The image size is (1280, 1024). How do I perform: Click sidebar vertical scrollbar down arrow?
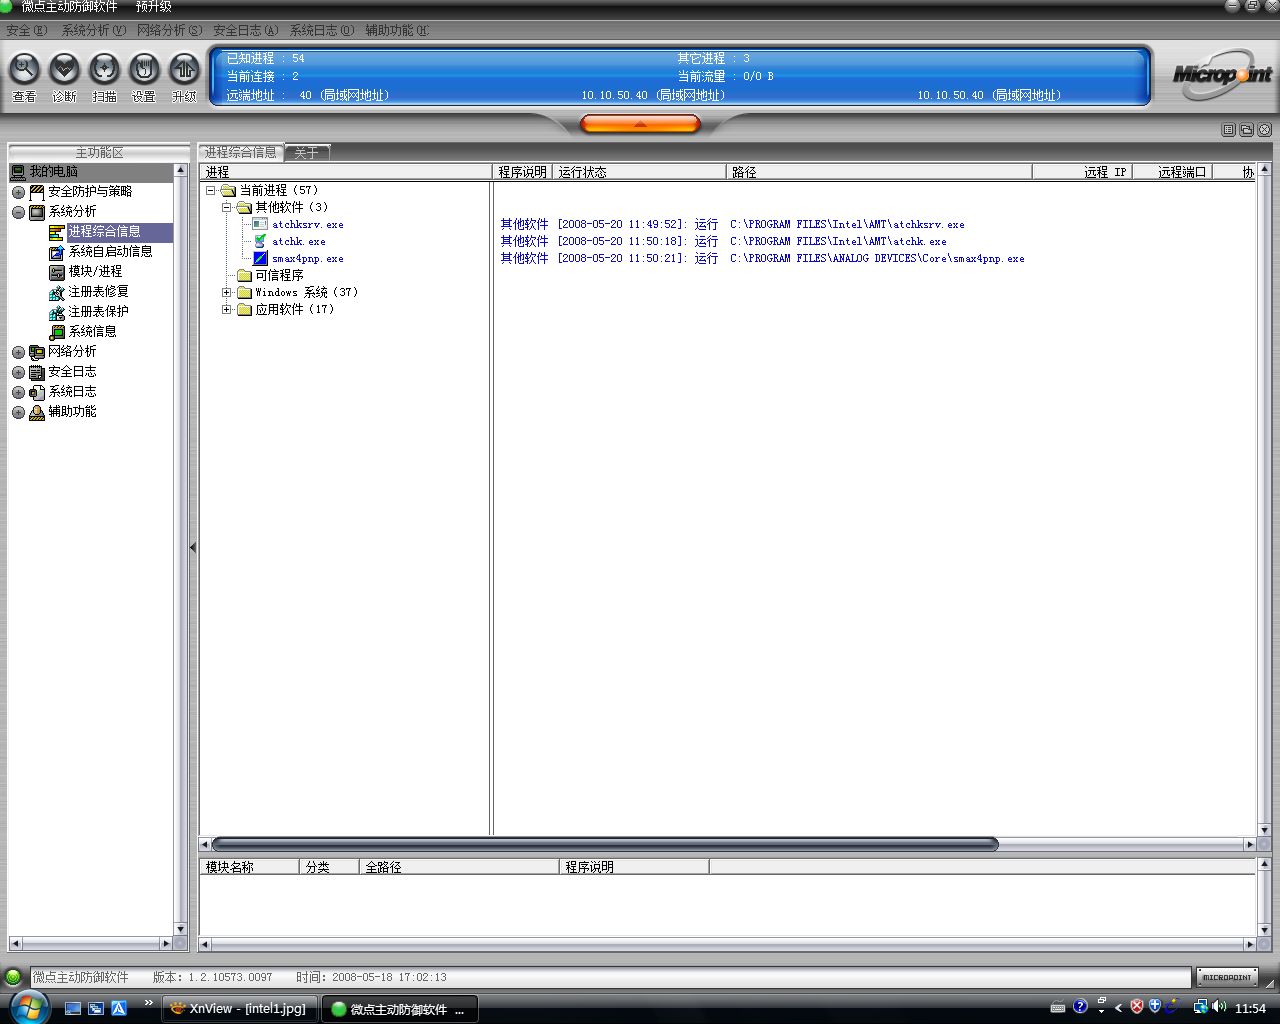(x=181, y=928)
